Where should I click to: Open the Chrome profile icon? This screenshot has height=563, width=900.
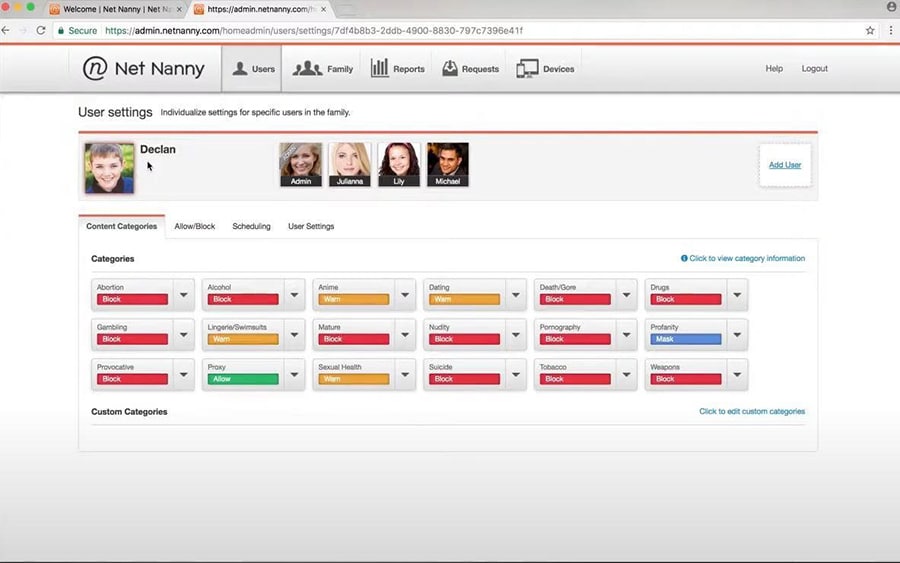(891, 7)
